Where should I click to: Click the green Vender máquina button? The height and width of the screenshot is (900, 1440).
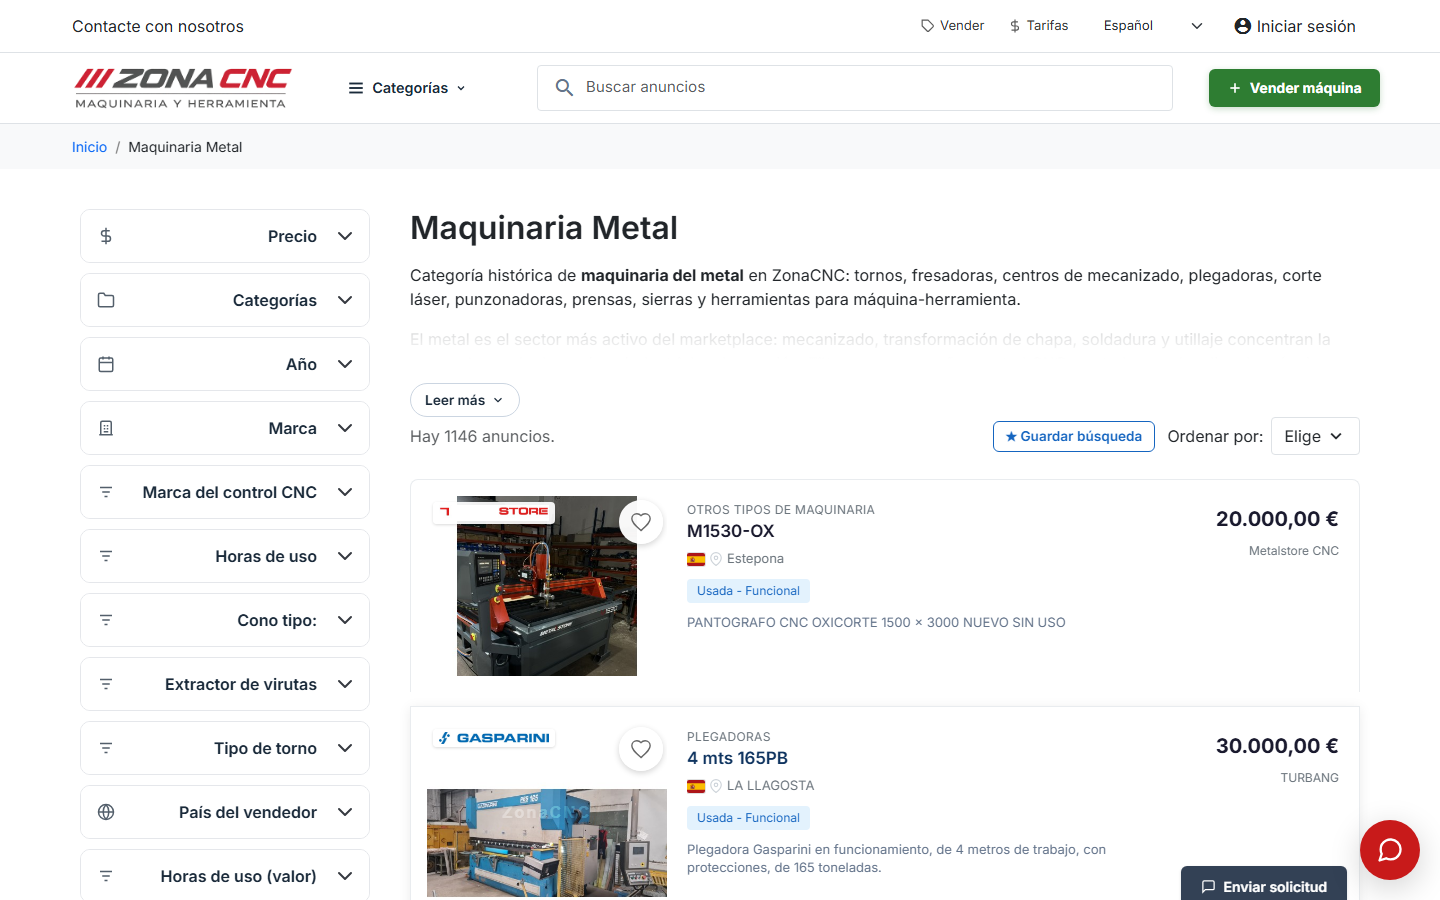click(x=1294, y=88)
